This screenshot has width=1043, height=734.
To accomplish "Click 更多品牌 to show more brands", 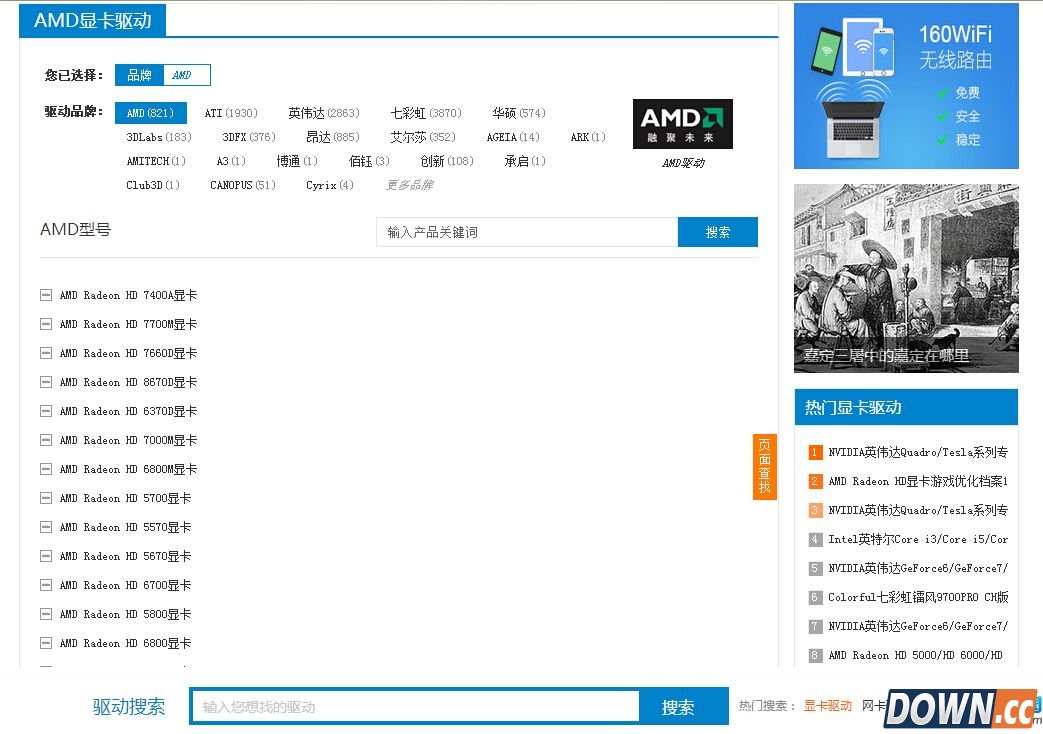I will pos(409,185).
